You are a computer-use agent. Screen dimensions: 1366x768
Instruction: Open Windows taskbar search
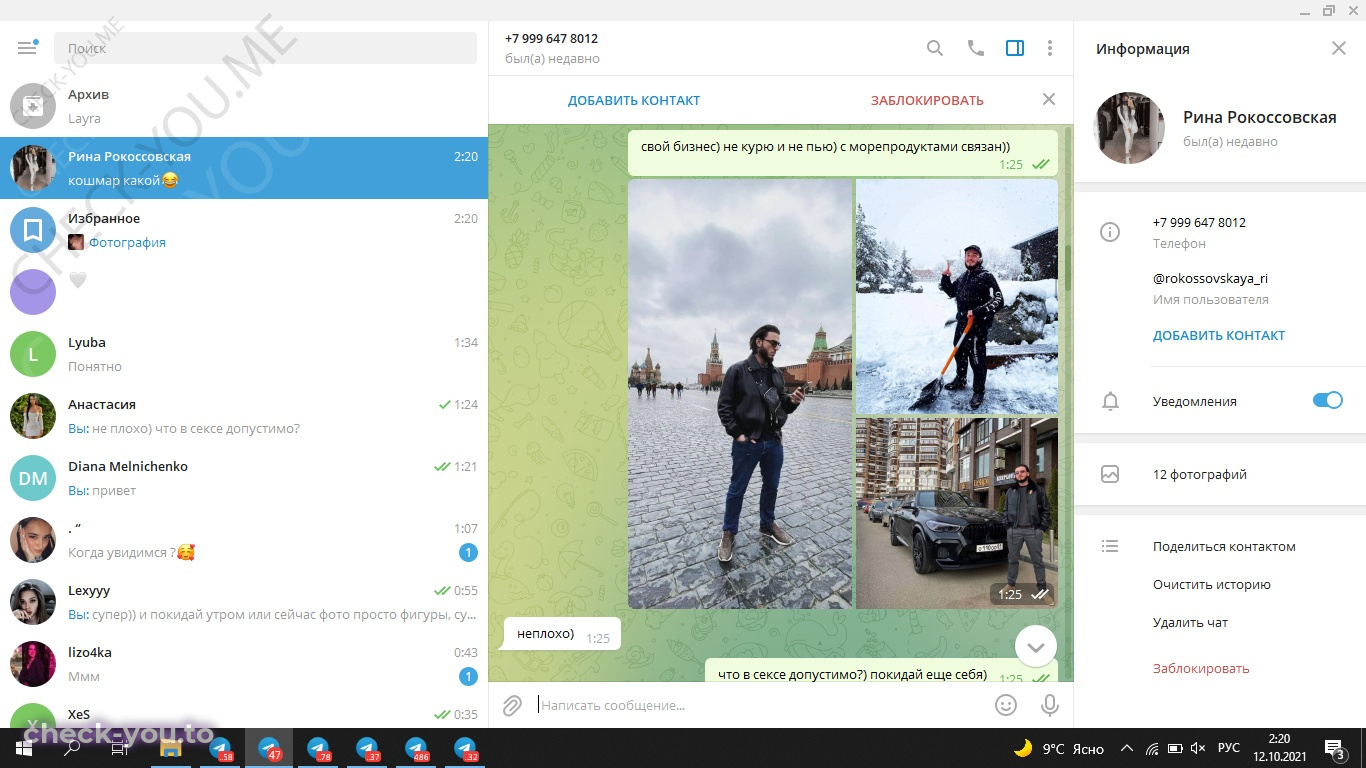pos(73,748)
